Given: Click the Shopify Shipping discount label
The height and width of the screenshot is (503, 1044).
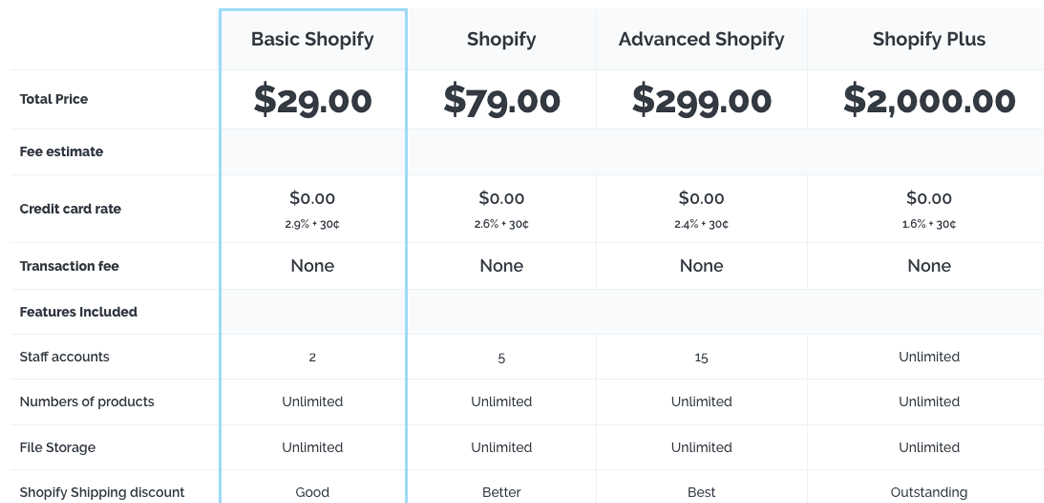Looking at the screenshot, I should (x=102, y=492).
